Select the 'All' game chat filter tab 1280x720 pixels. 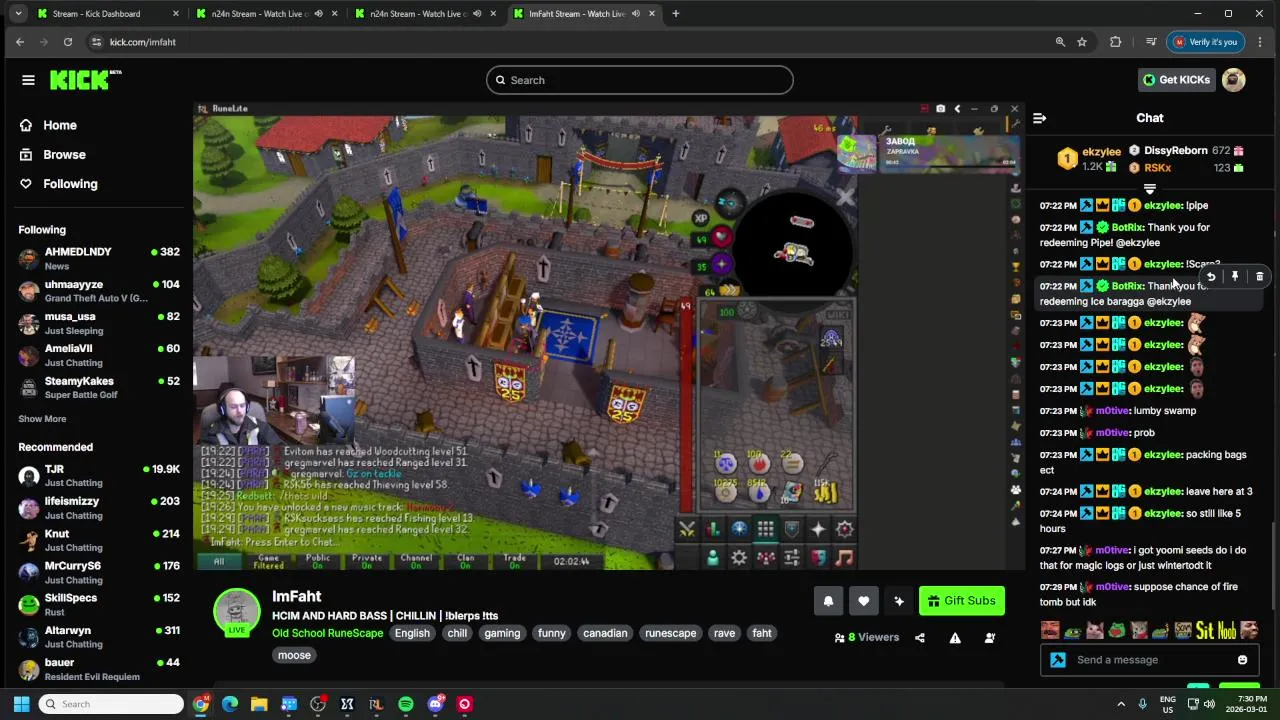(218, 561)
